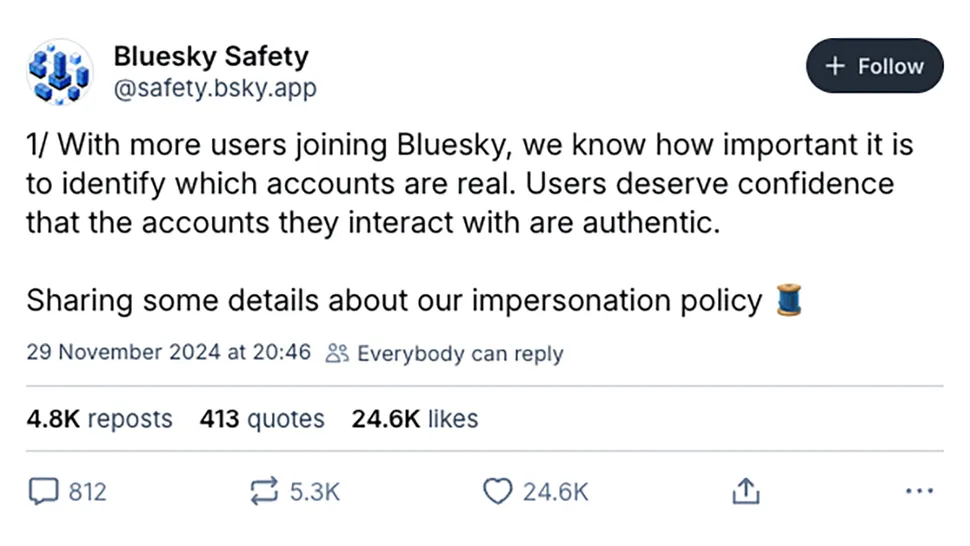The width and height of the screenshot is (970, 546).
Task: Toggle the like heart icon
Action: click(x=497, y=491)
